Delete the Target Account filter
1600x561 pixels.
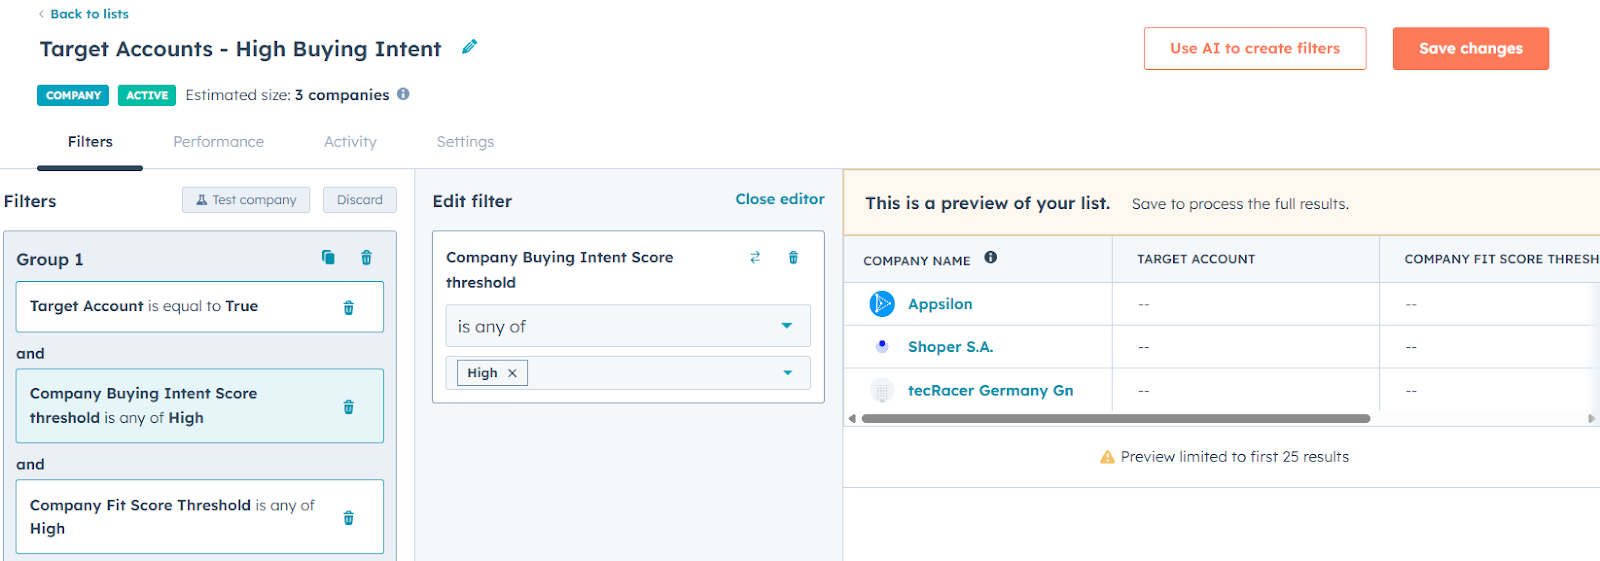click(x=348, y=307)
